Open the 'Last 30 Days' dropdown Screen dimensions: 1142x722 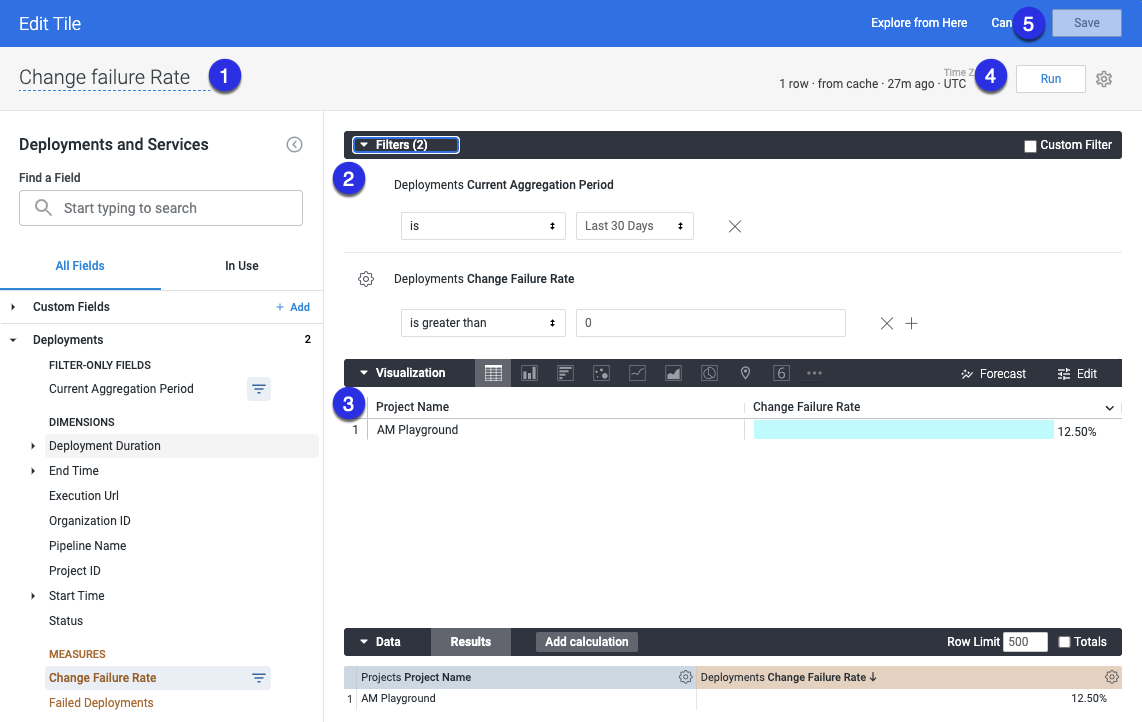[x=634, y=226]
